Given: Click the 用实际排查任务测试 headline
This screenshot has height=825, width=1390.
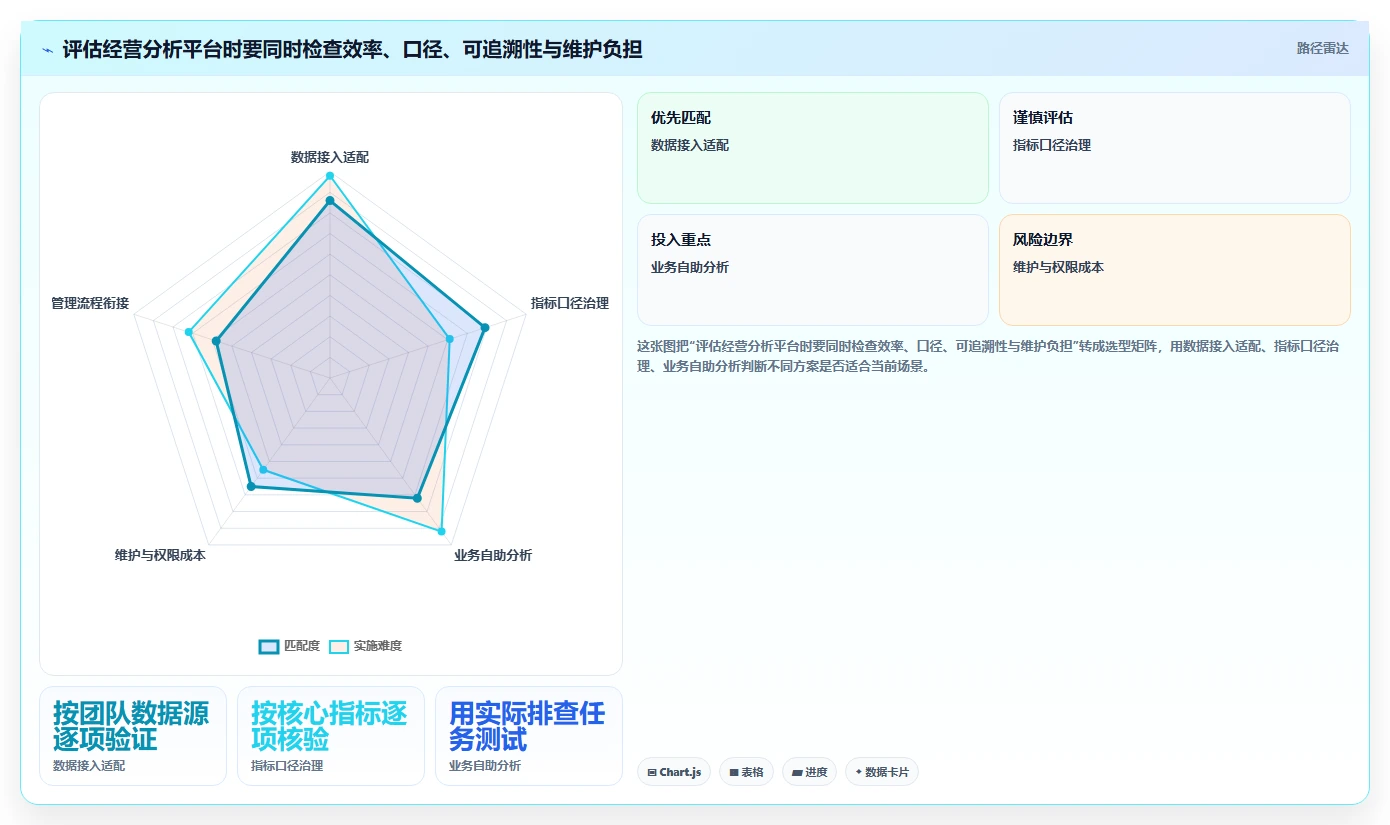Looking at the screenshot, I should coord(527,727).
